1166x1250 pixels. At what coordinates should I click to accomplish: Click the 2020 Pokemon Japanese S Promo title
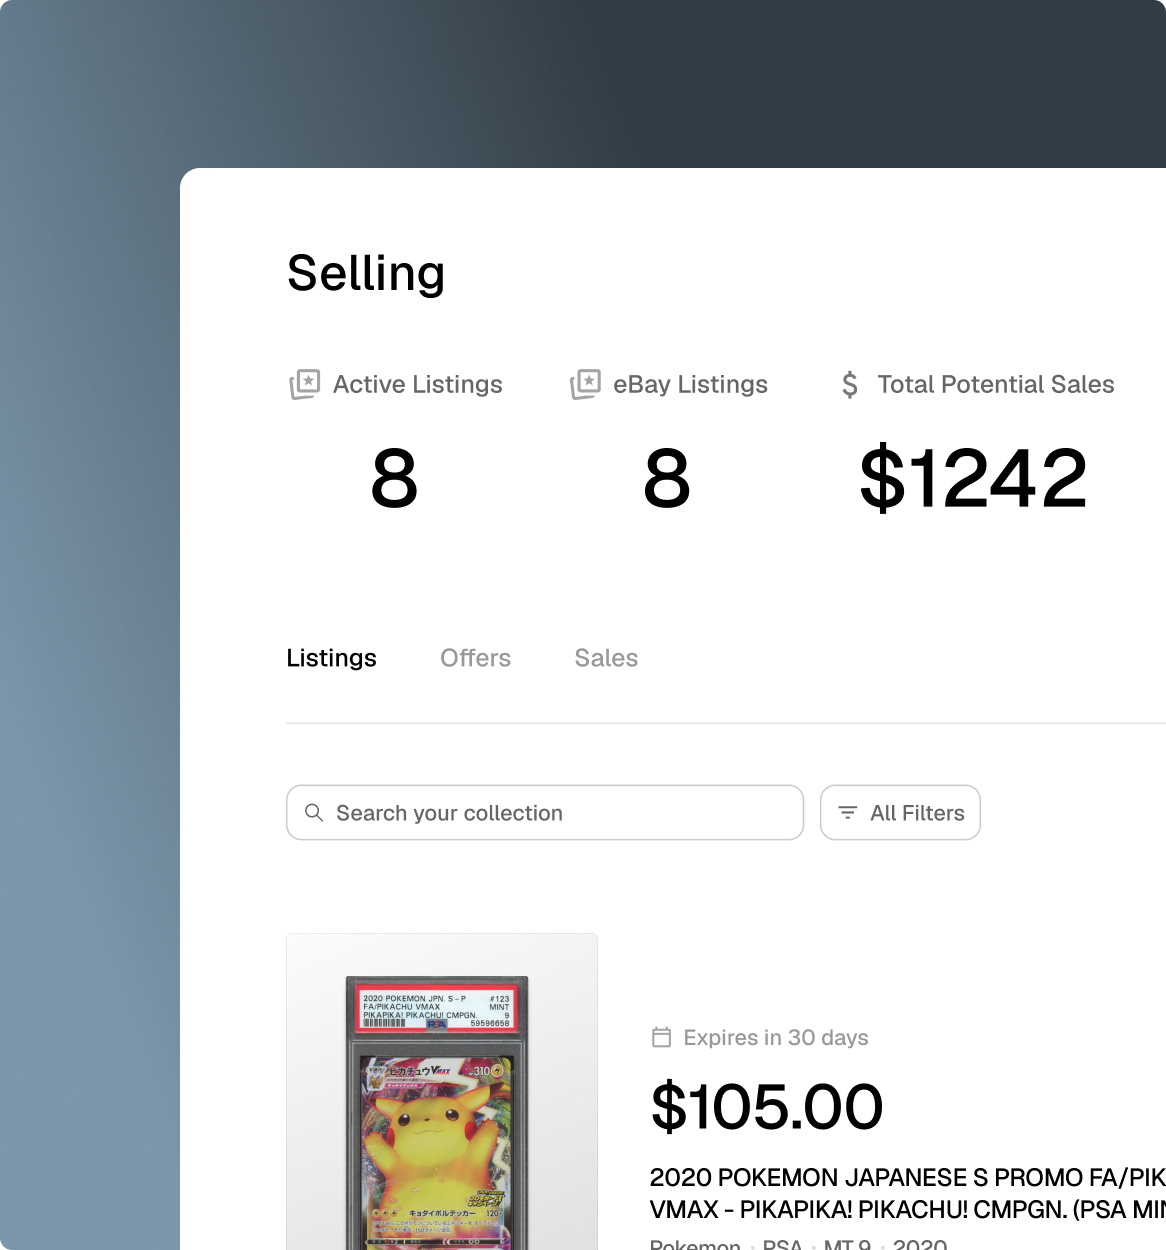pos(908,1193)
